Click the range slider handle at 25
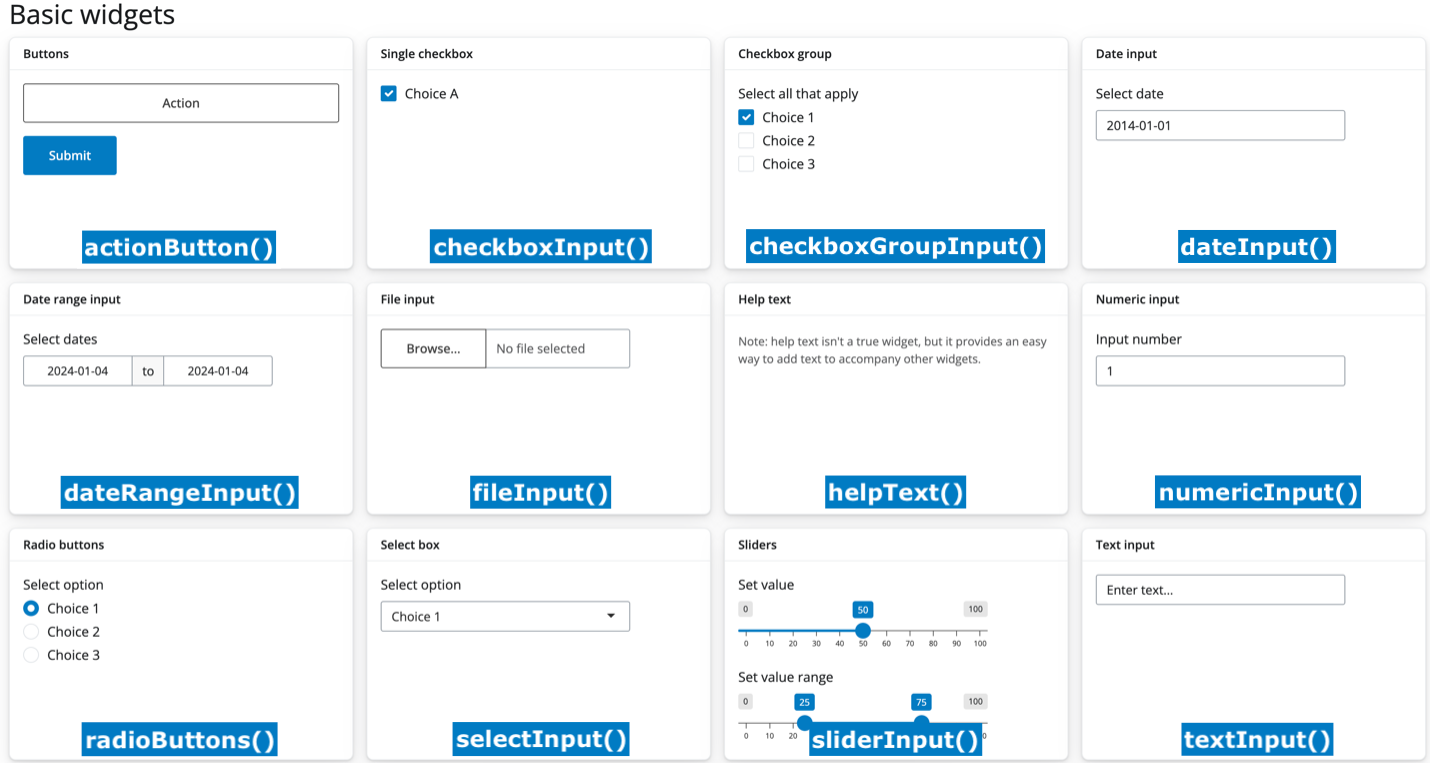The width and height of the screenshot is (1430, 766). tap(804, 722)
